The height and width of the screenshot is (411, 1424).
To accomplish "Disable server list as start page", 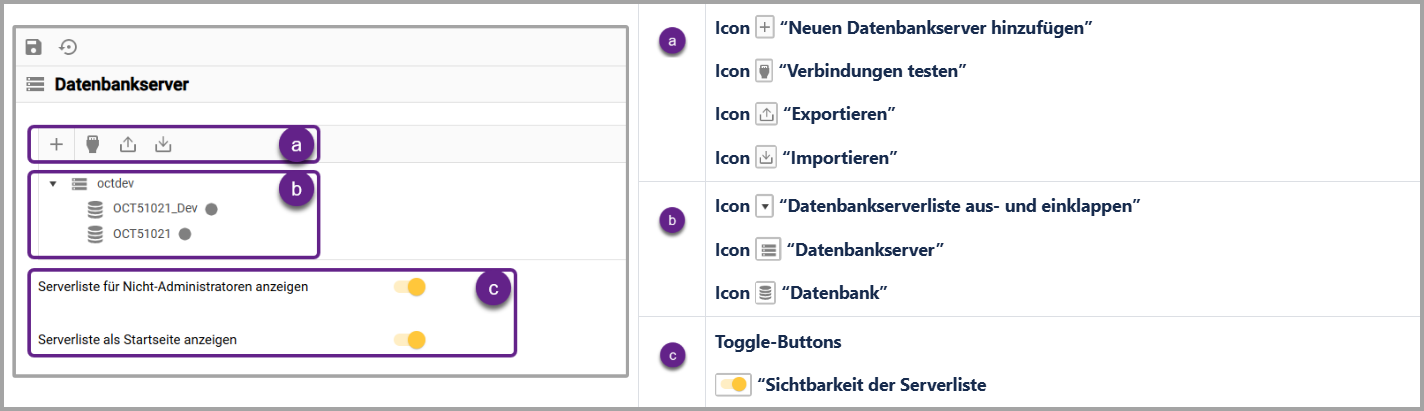I will (x=410, y=340).
